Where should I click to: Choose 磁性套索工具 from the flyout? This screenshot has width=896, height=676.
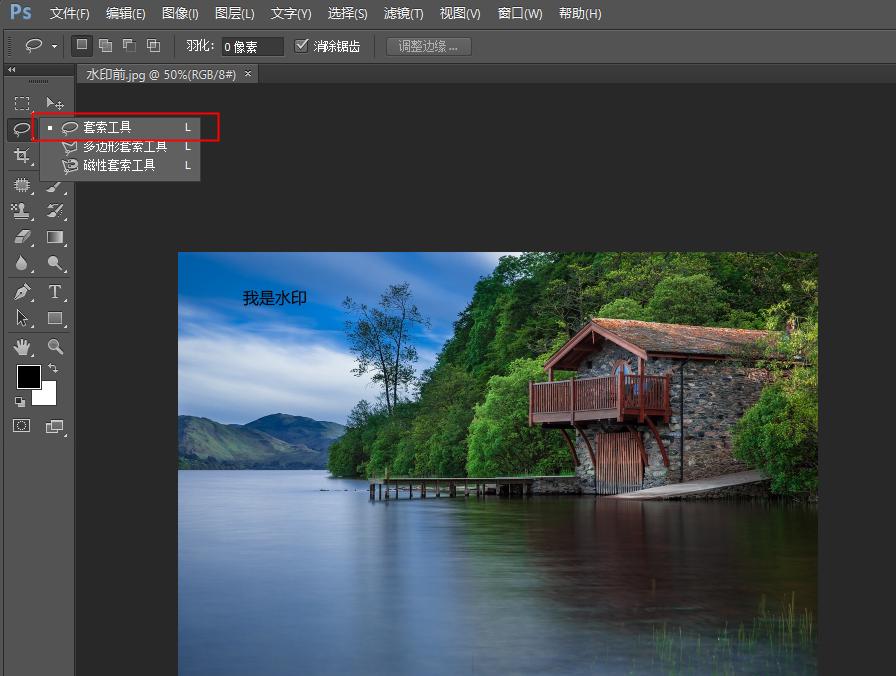click(x=119, y=166)
